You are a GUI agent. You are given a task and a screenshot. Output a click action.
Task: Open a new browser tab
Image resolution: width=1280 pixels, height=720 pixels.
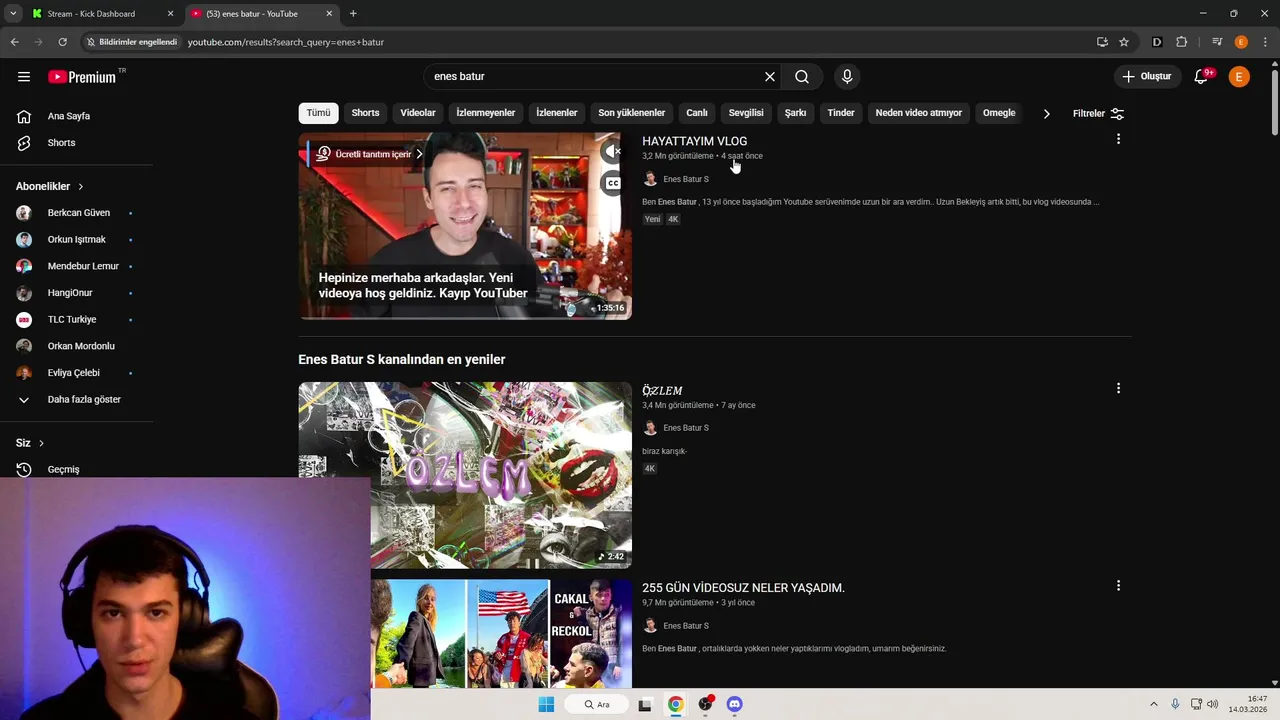(x=353, y=14)
